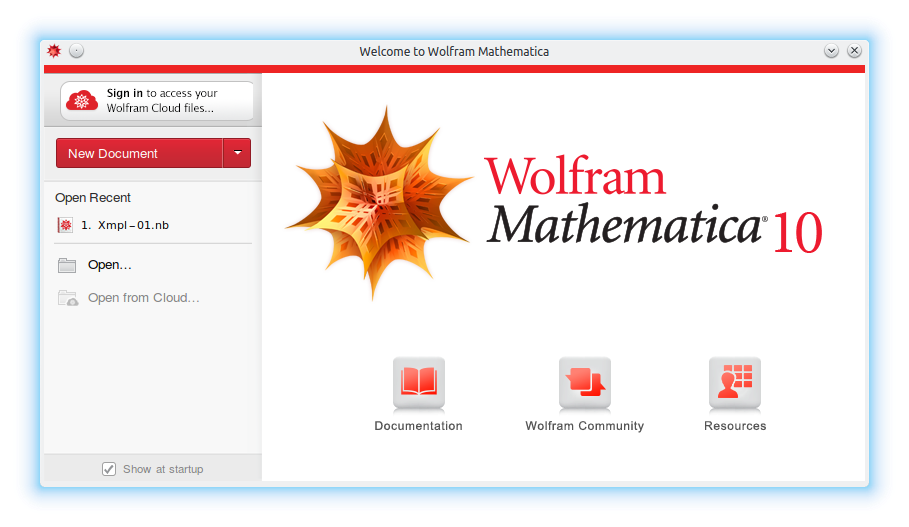
Task: Click the Mathematica spikey icon in title bar
Action: 54,51
